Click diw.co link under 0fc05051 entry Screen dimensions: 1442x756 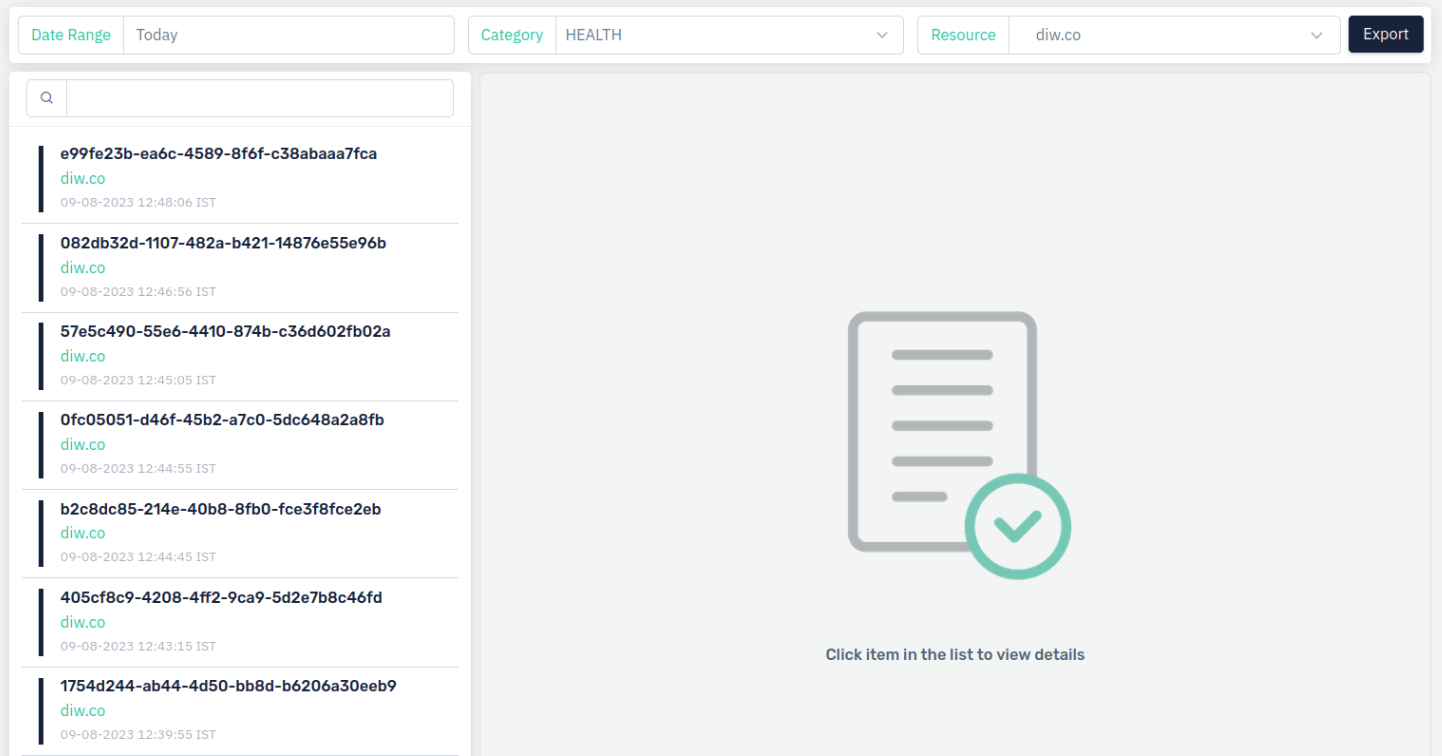click(82, 445)
